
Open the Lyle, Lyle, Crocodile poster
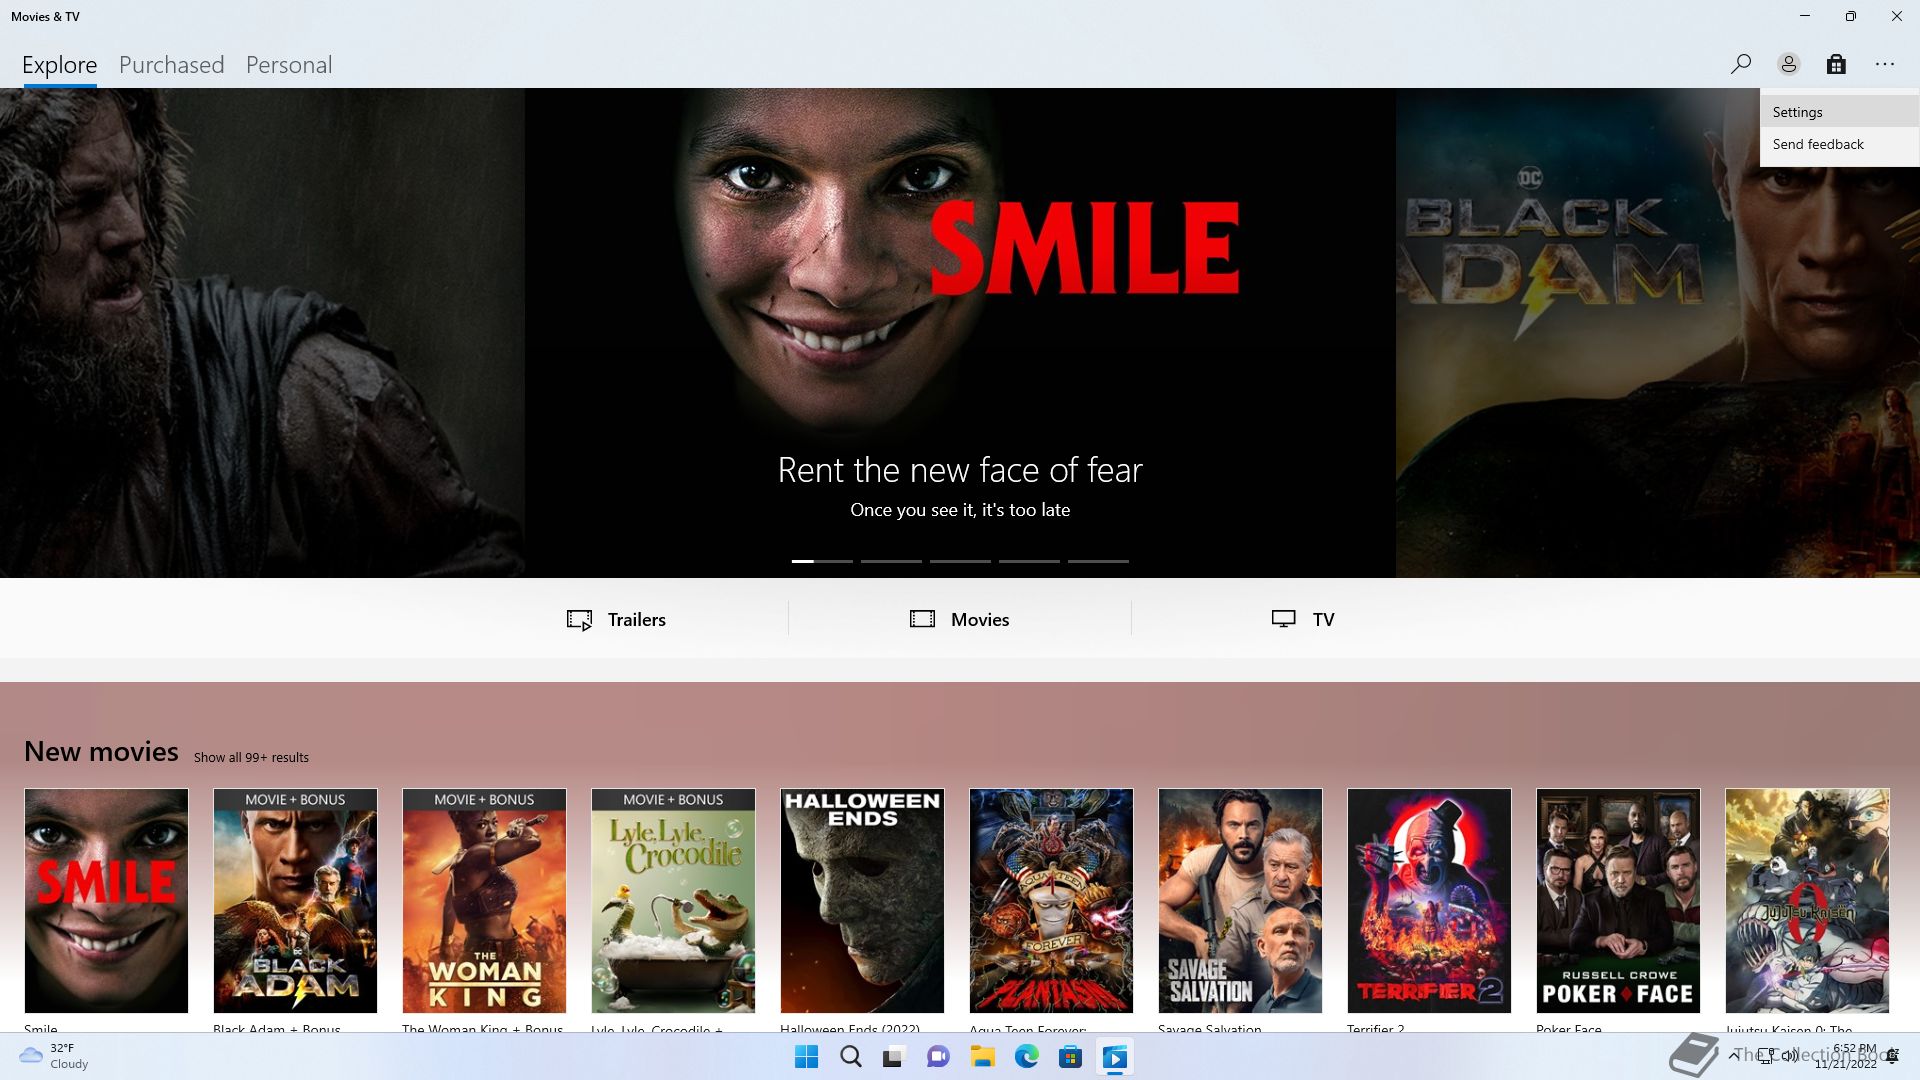pos(673,900)
